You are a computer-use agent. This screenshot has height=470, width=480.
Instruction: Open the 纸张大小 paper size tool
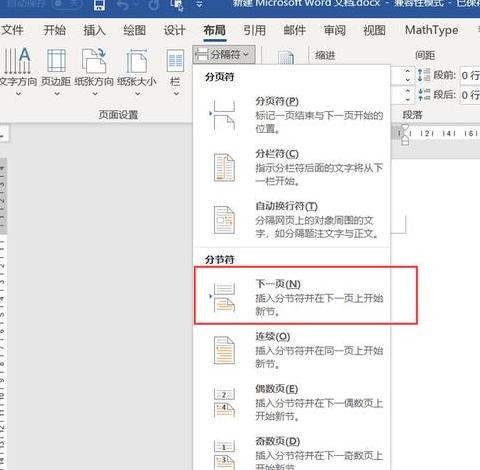137,71
